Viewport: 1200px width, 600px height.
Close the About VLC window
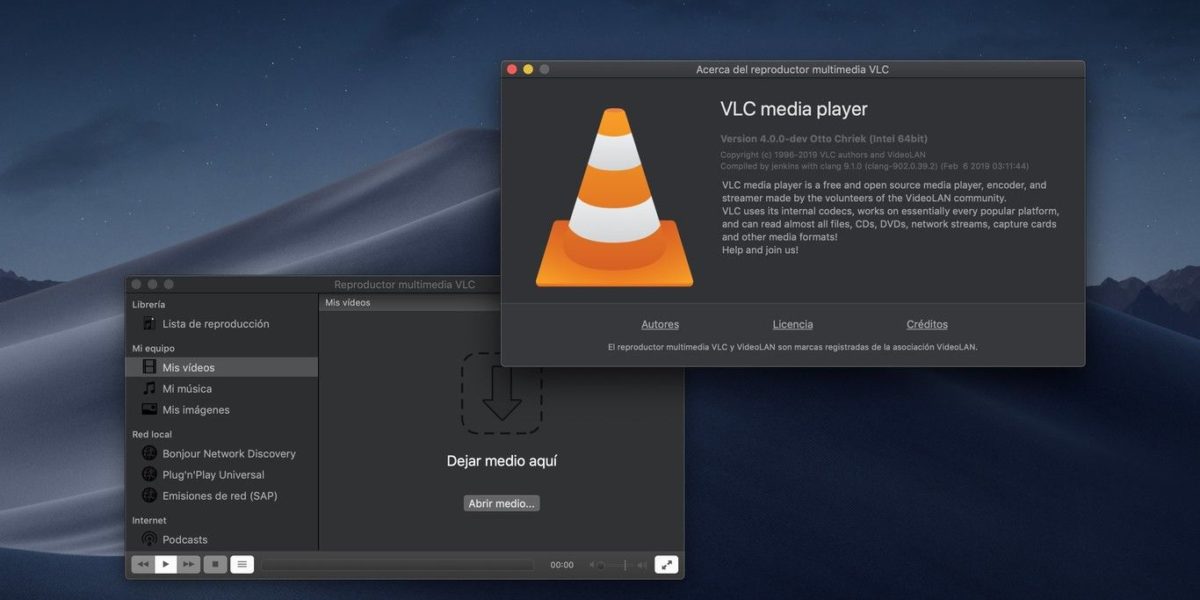pos(512,69)
